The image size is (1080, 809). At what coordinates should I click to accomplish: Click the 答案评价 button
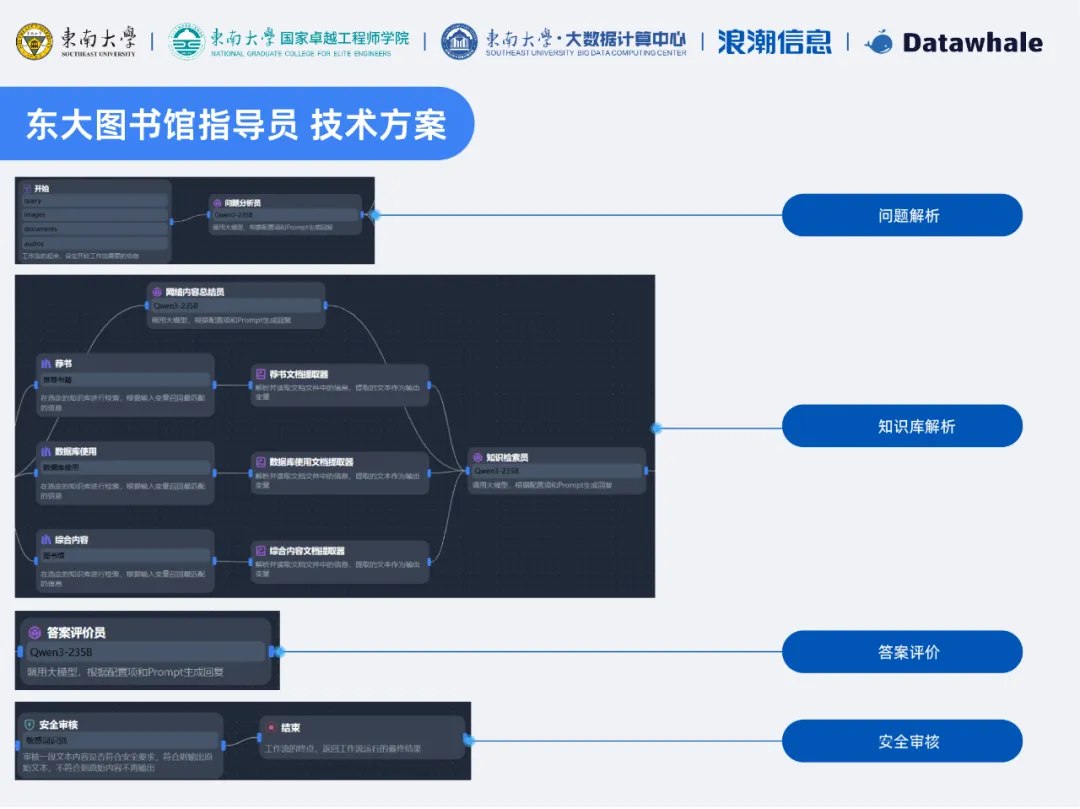(902, 651)
